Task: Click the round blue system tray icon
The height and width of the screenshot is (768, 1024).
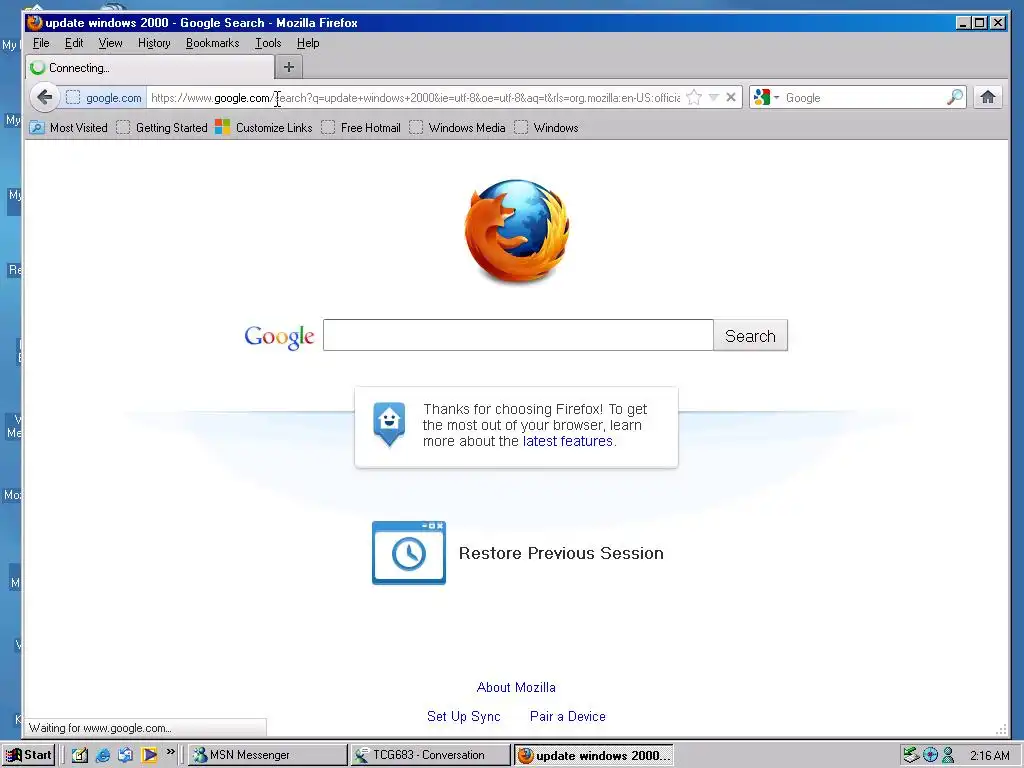Action: click(x=931, y=756)
